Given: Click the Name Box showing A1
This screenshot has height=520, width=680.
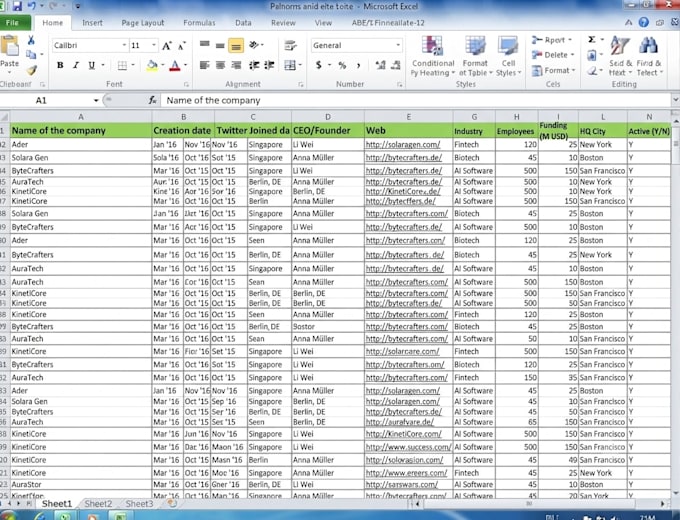Looking at the screenshot, I should [x=46, y=101].
